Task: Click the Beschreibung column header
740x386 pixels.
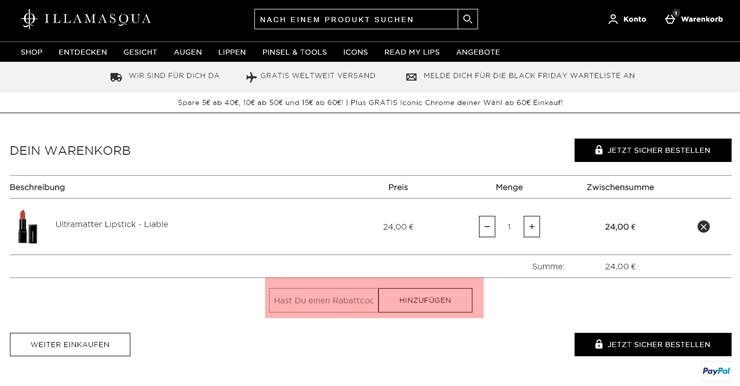Action: pos(37,187)
